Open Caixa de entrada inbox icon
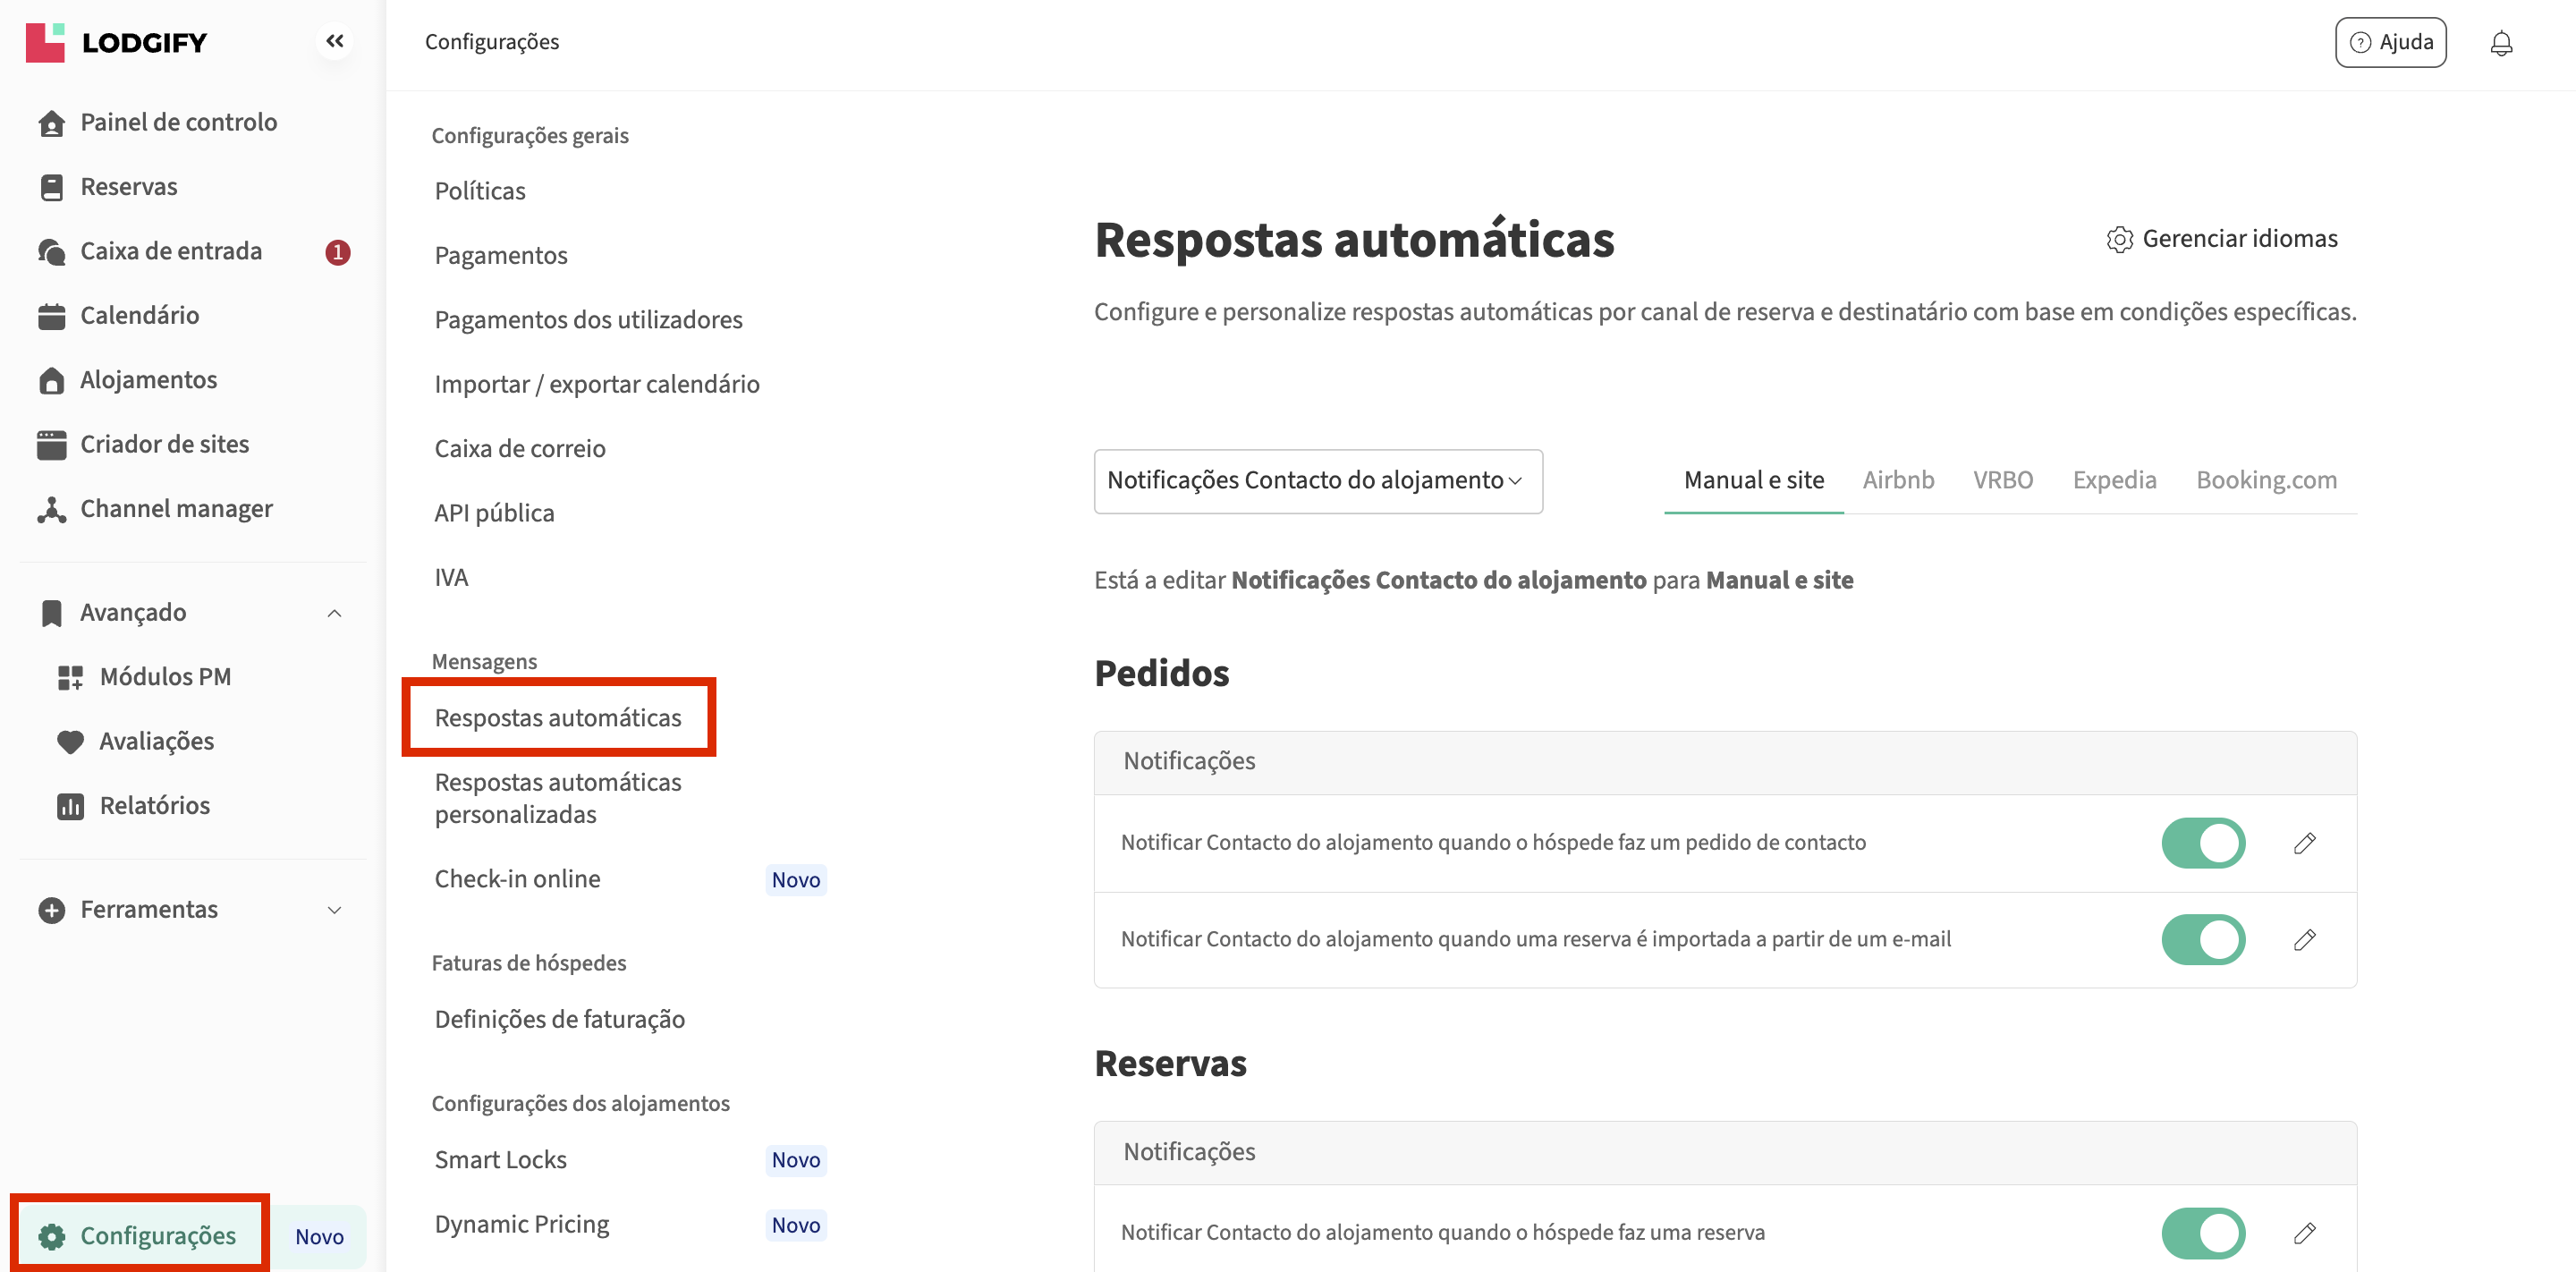The height and width of the screenshot is (1272, 2576). click(51, 251)
